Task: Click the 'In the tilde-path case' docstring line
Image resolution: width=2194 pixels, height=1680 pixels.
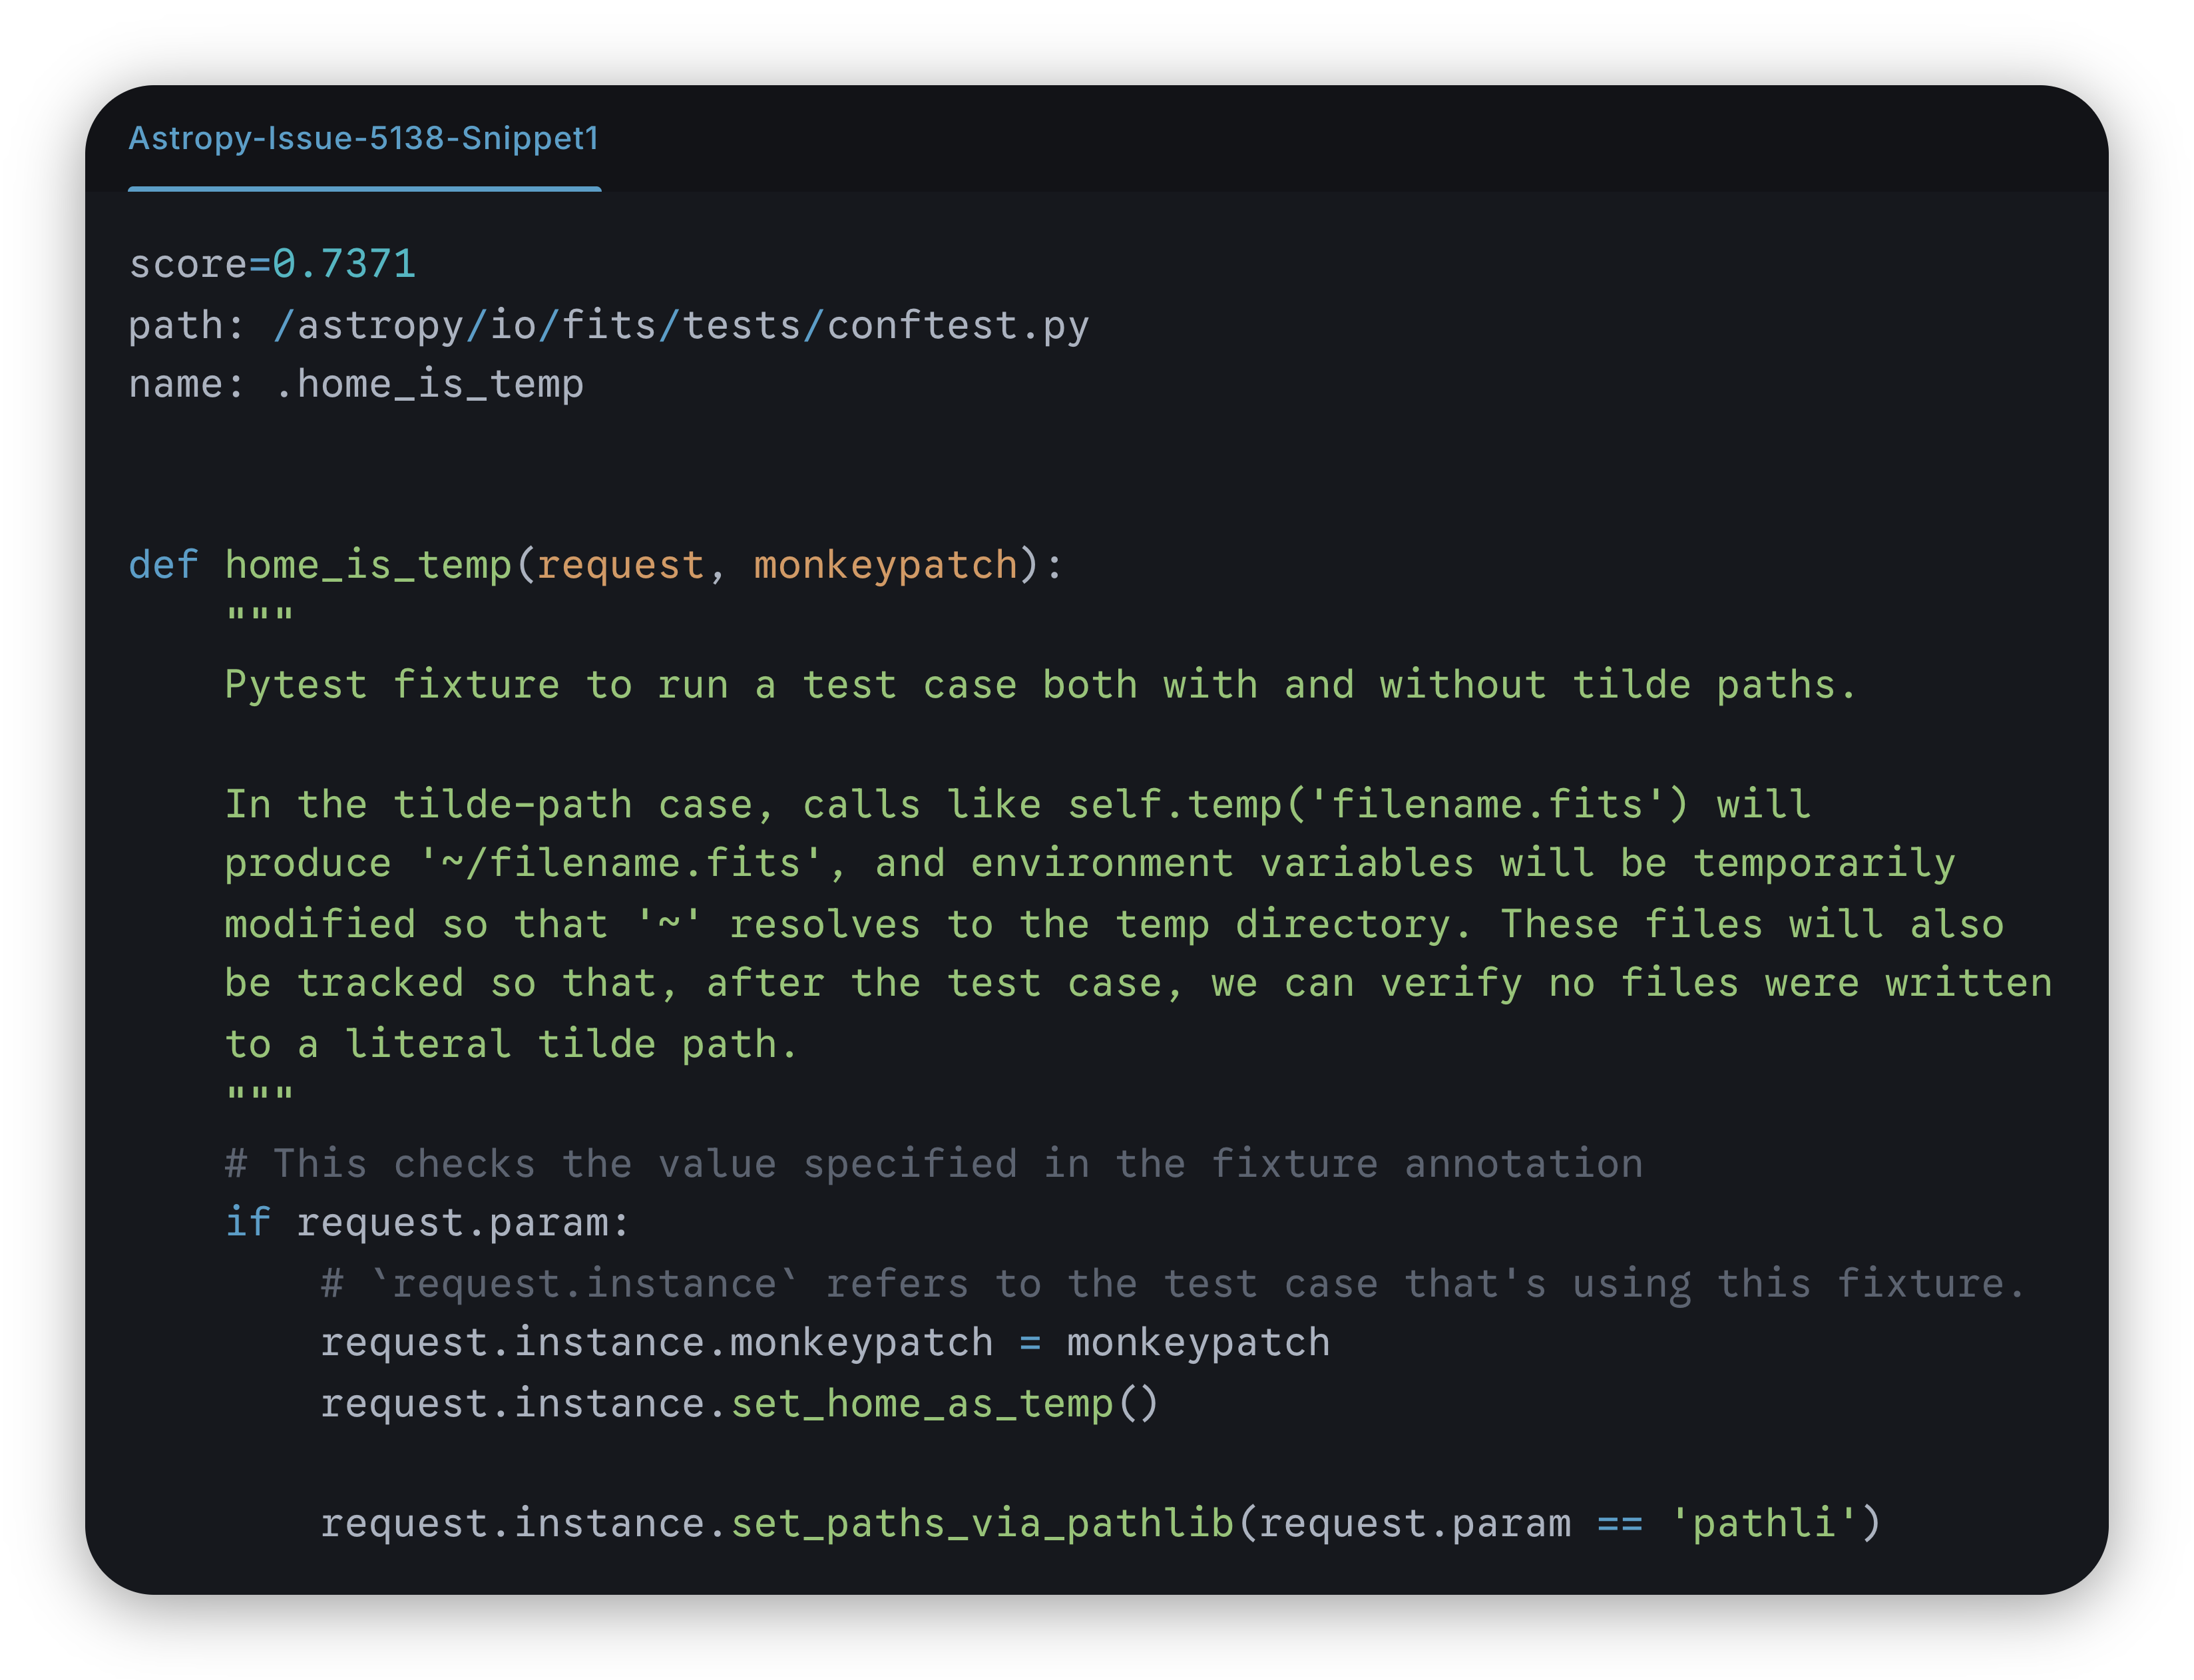Action: point(1017,804)
